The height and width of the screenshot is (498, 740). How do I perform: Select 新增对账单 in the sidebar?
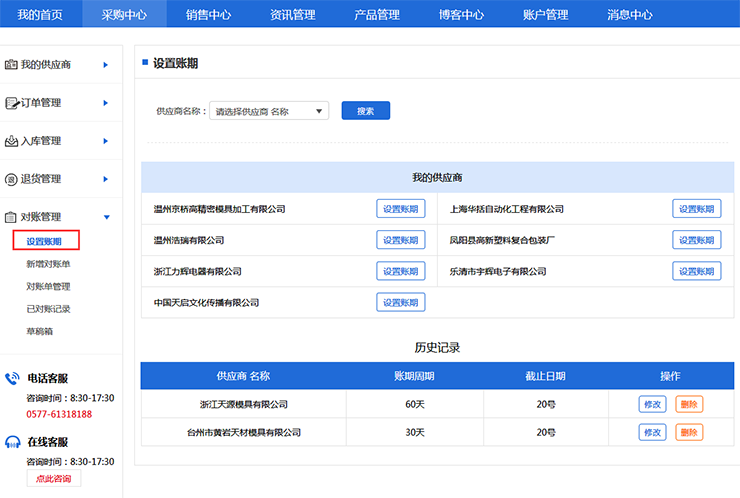click(x=48, y=264)
